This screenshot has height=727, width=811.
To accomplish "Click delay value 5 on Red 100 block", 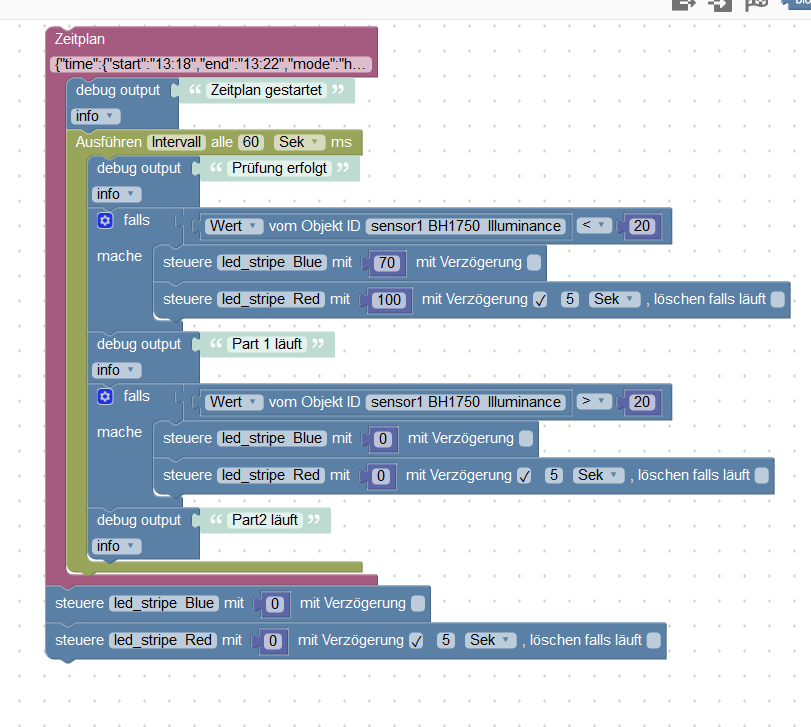I will click(569, 299).
